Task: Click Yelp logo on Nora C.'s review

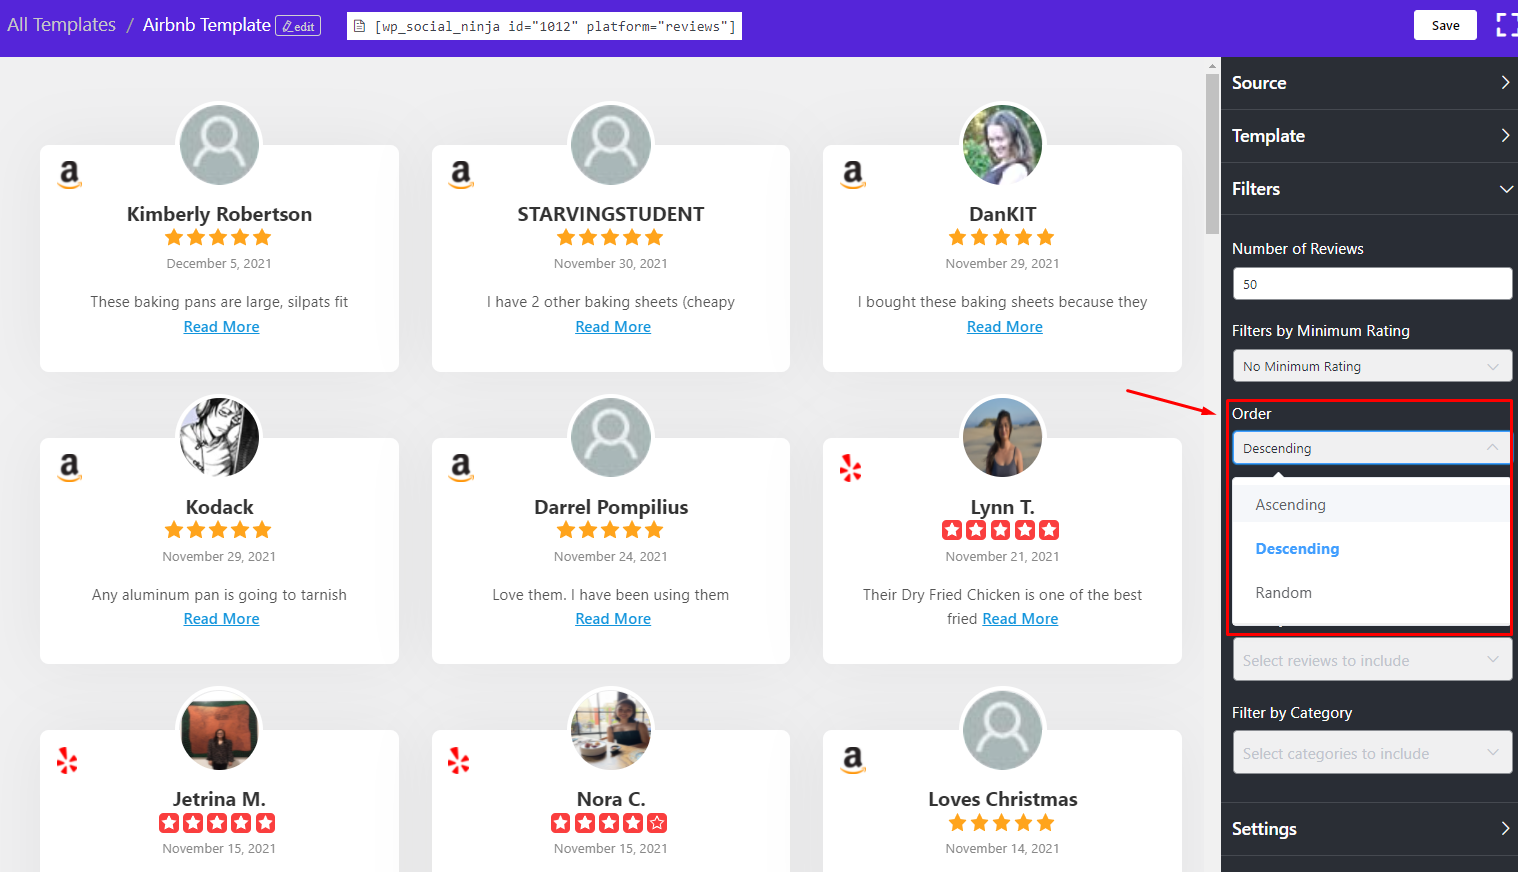Action: pos(459,761)
